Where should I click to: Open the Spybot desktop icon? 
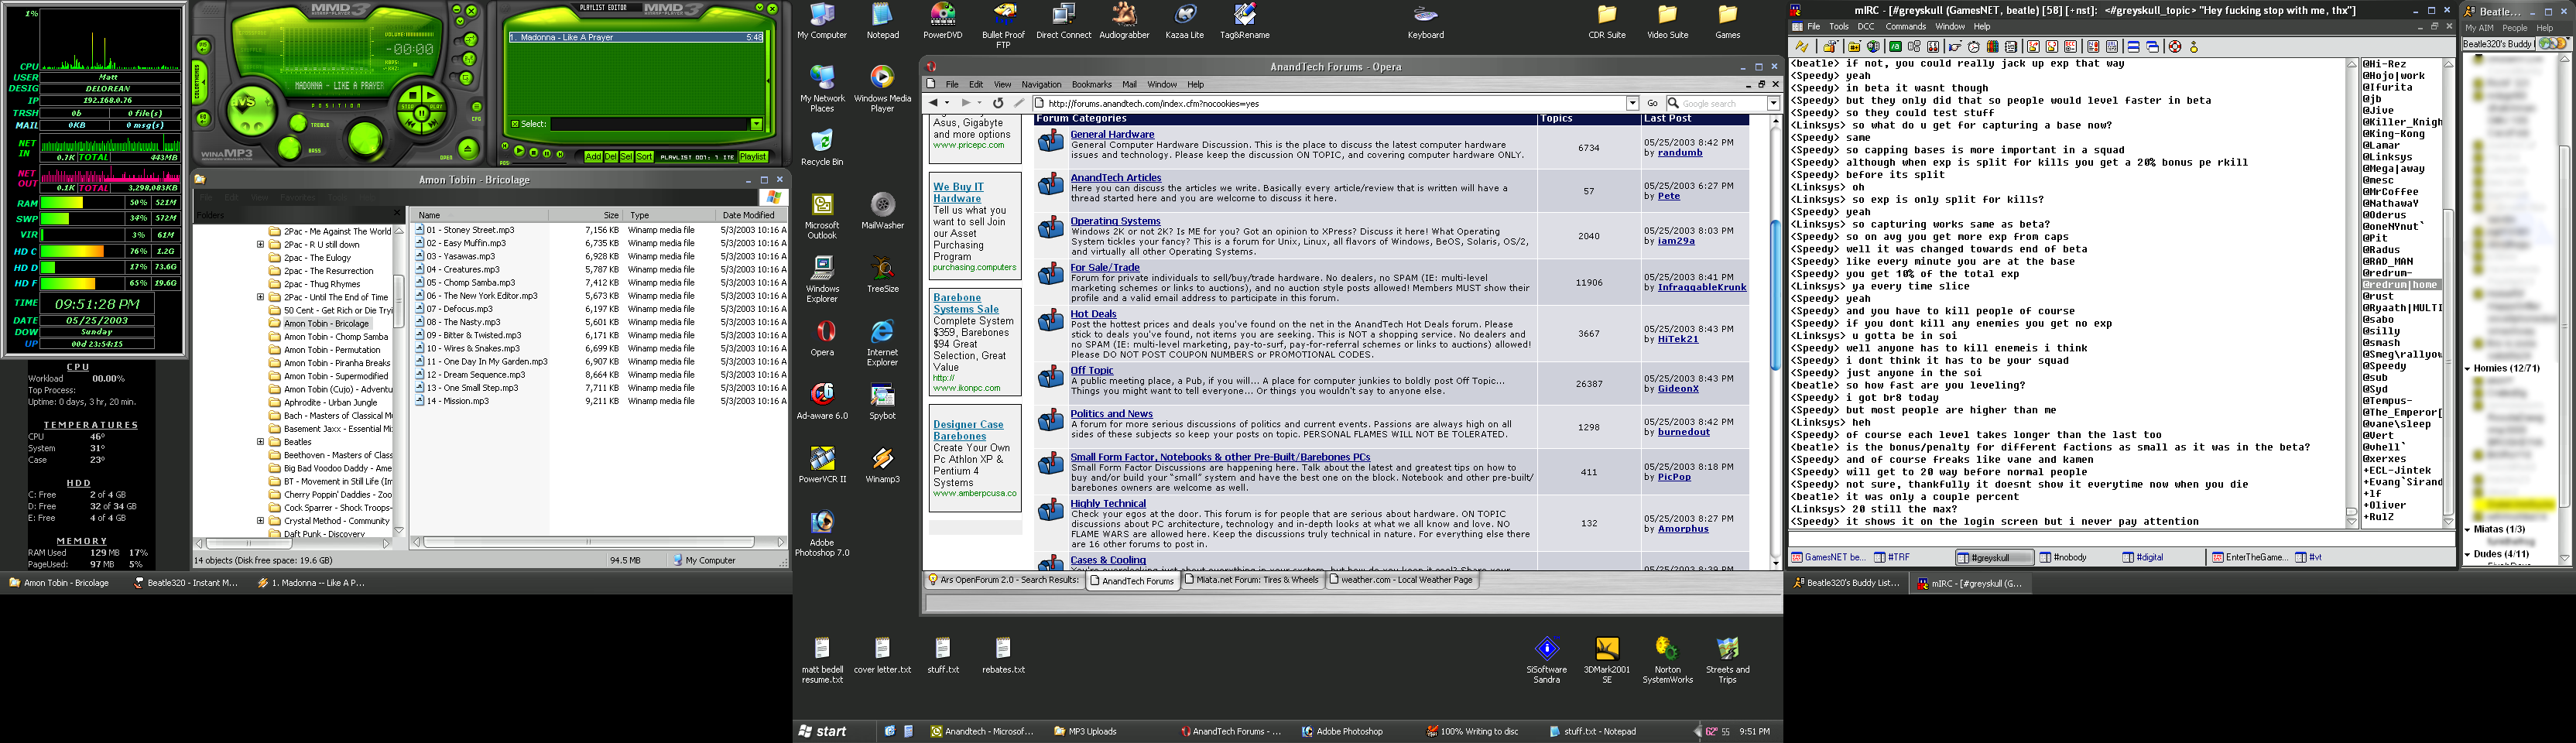click(x=882, y=401)
